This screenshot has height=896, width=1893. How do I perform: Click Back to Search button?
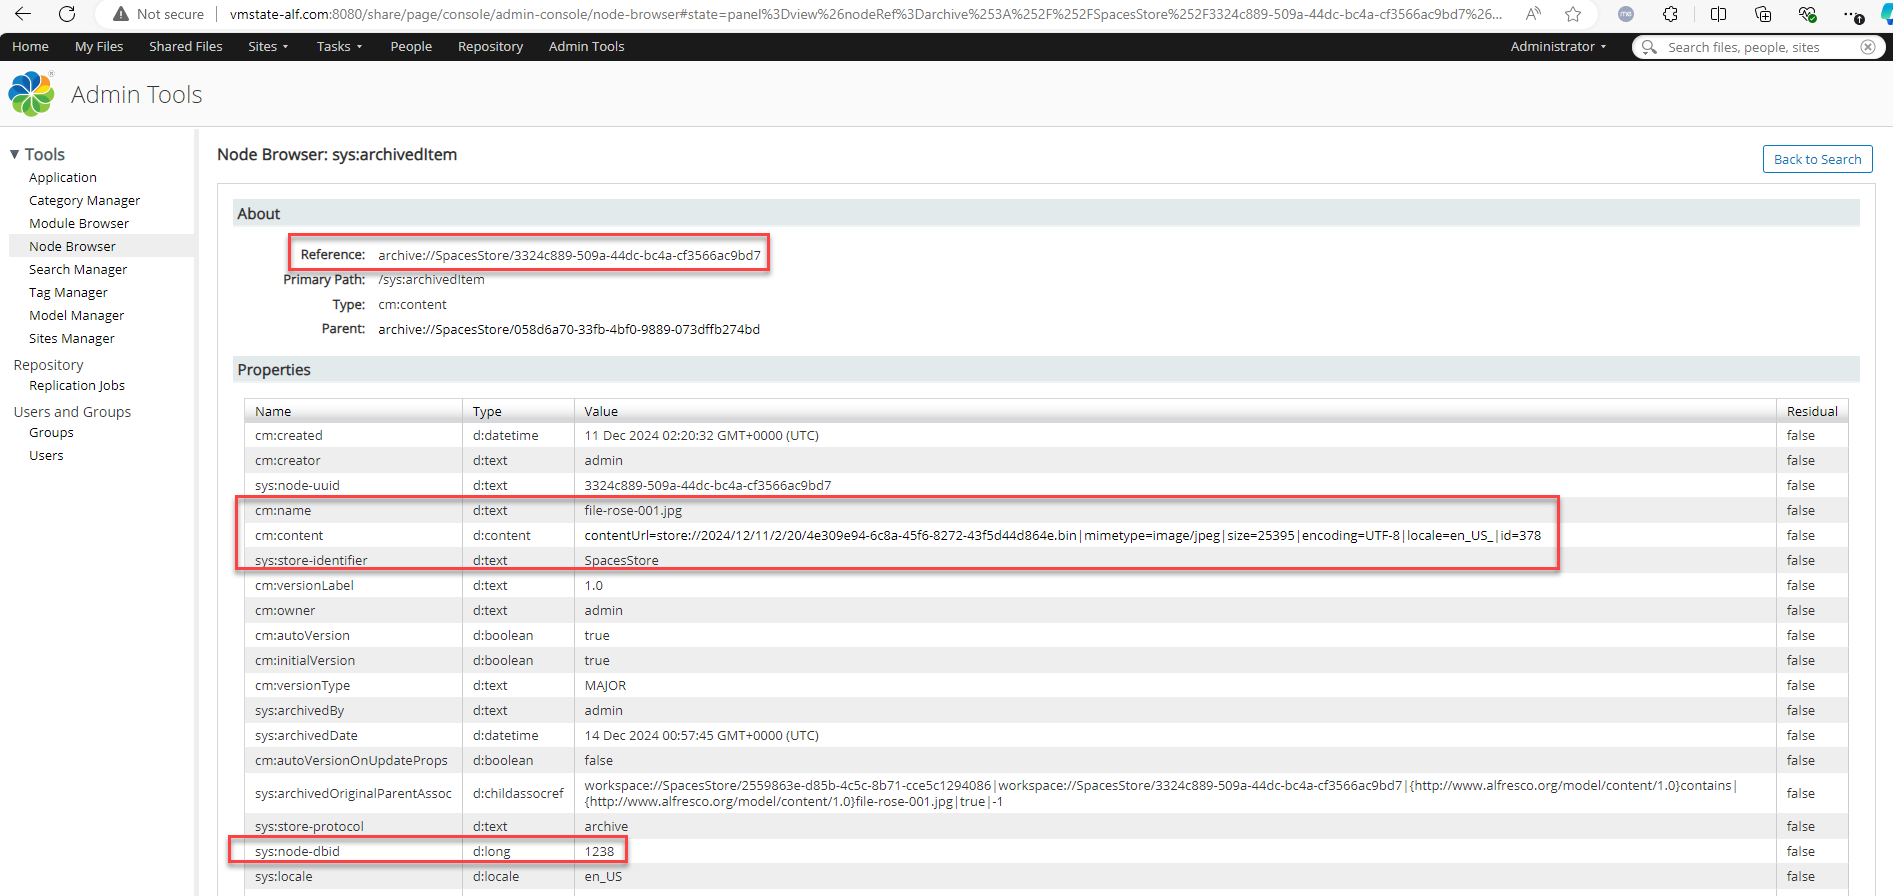coord(1817,159)
